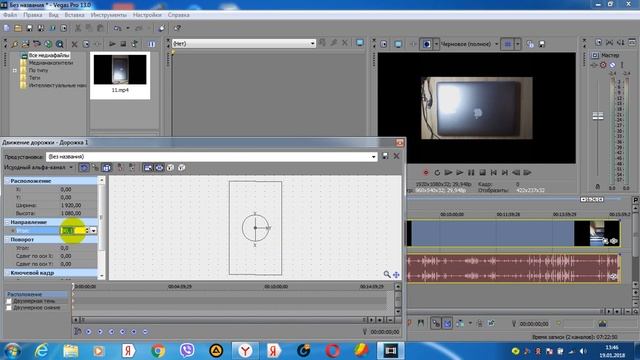Collapse the Направление section

click(7, 222)
